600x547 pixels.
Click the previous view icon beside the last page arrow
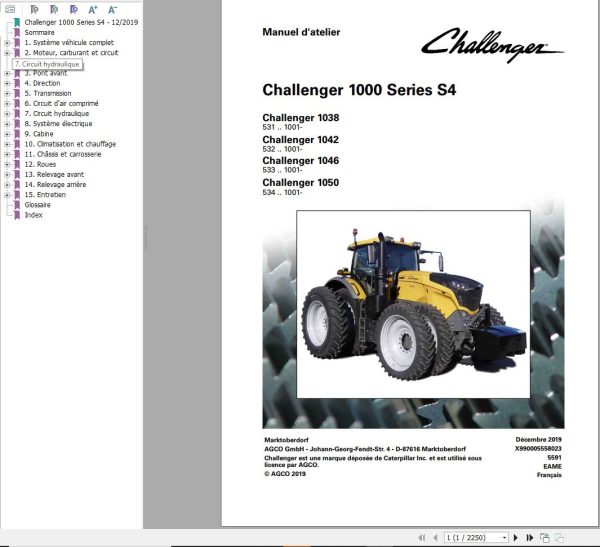[x=545, y=538]
